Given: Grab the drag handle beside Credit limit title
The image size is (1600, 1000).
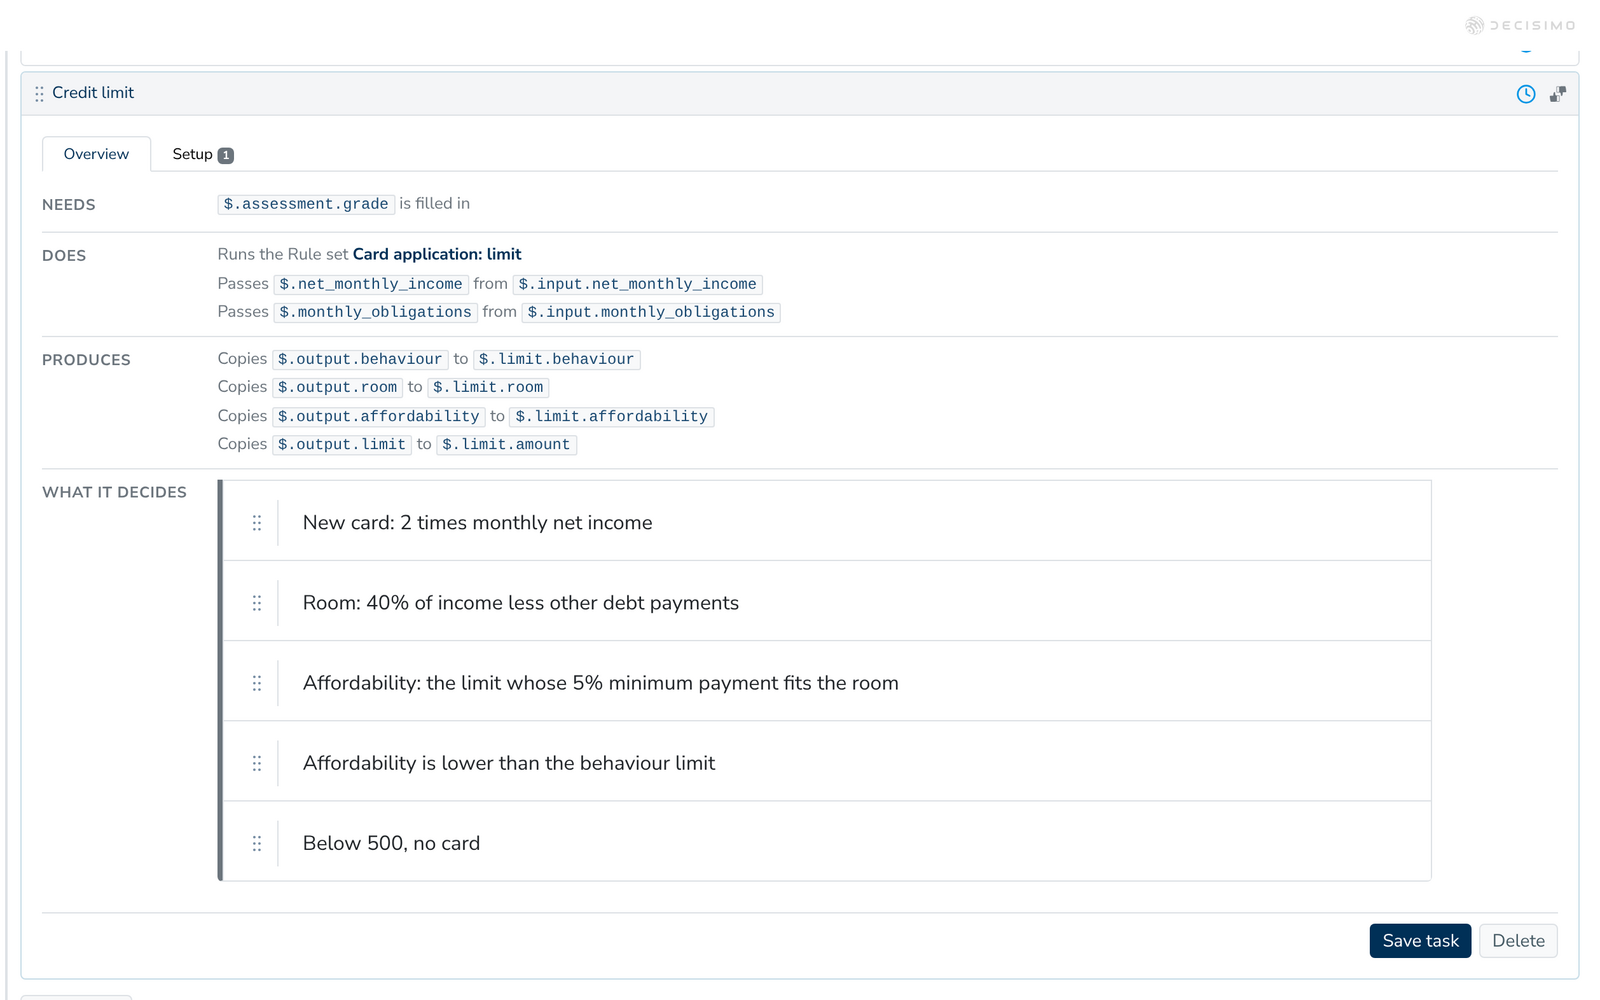Looking at the screenshot, I should [x=39, y=94].
